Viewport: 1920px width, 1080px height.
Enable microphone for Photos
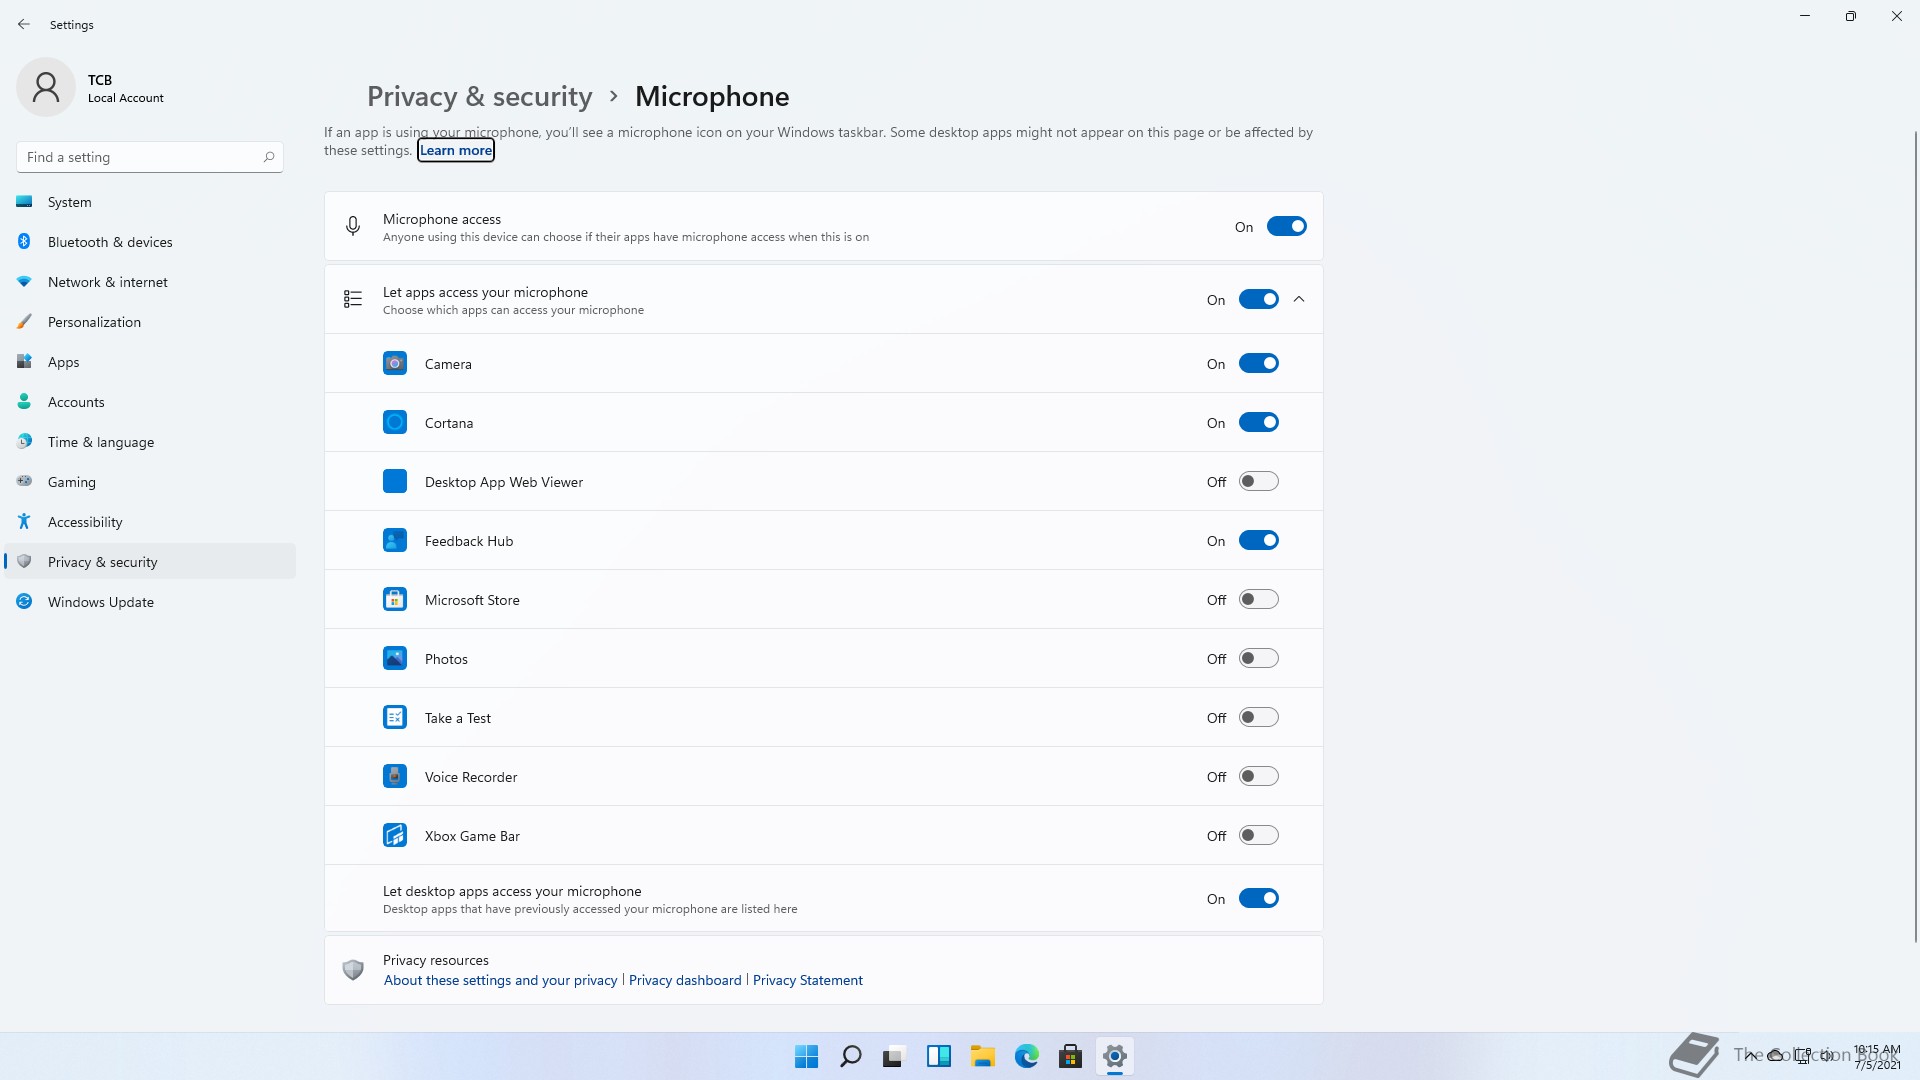point(1258,658)
